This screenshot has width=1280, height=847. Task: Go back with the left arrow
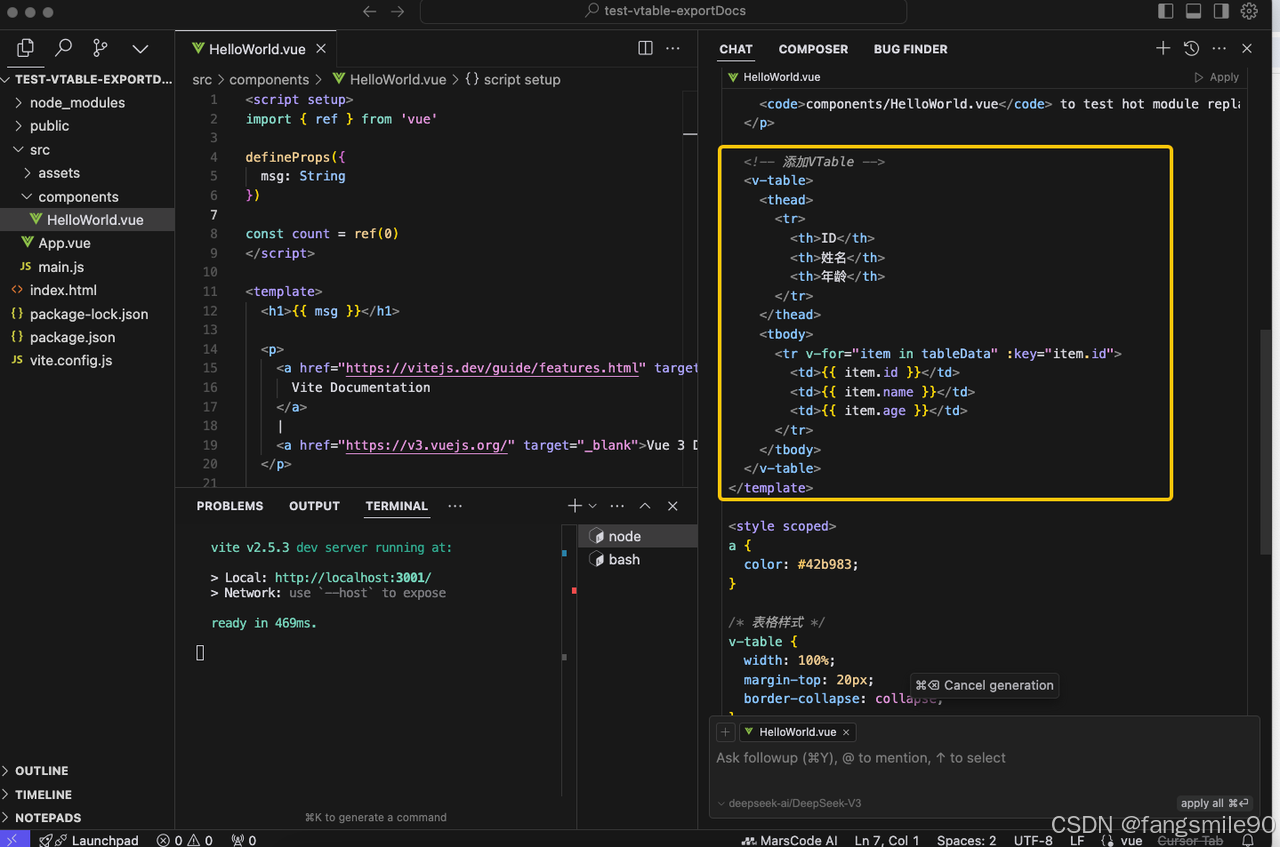pos(369,12)
